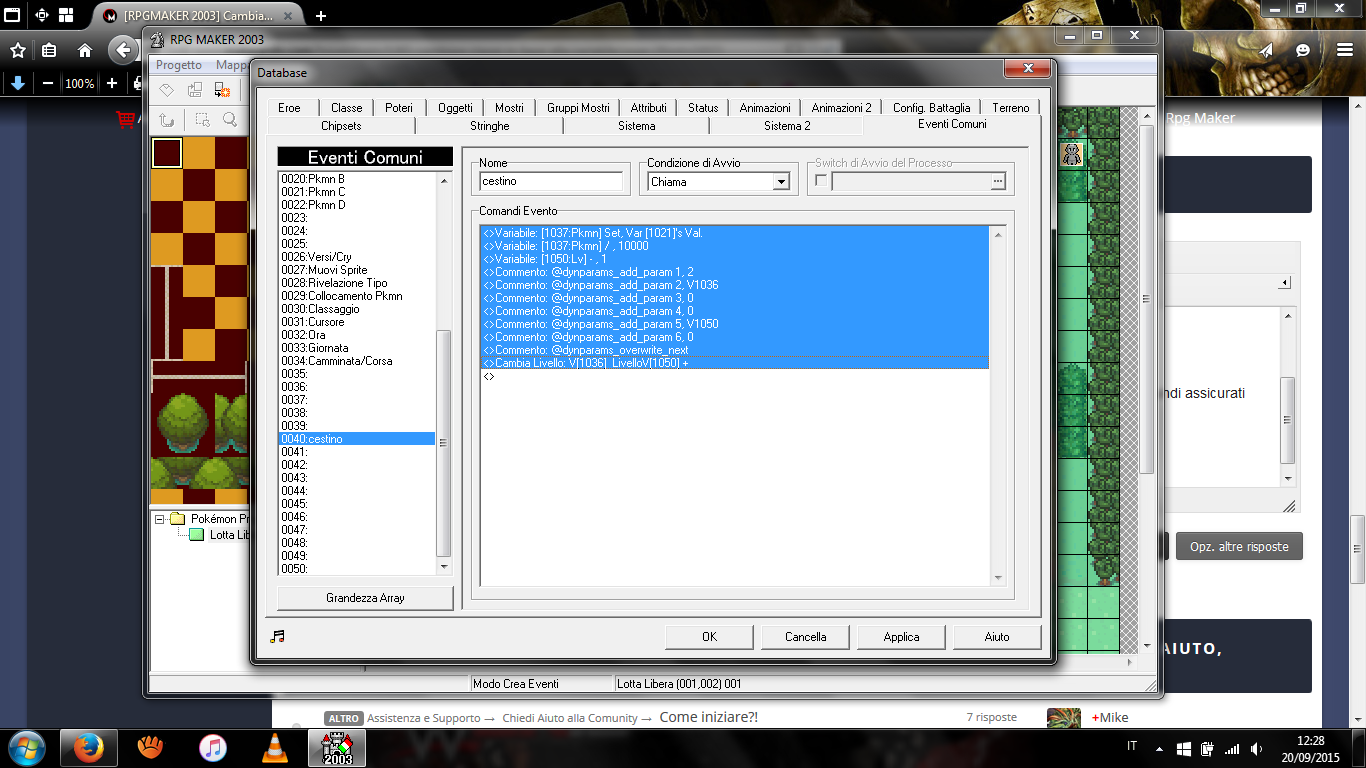
Task: Switch to the Stringhe tab
Action: 490,126
